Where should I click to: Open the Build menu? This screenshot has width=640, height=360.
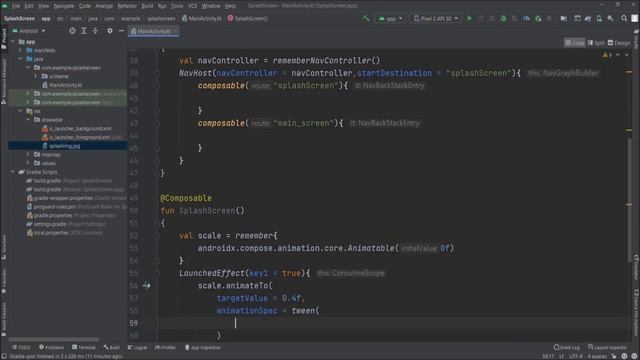[147, 6]
